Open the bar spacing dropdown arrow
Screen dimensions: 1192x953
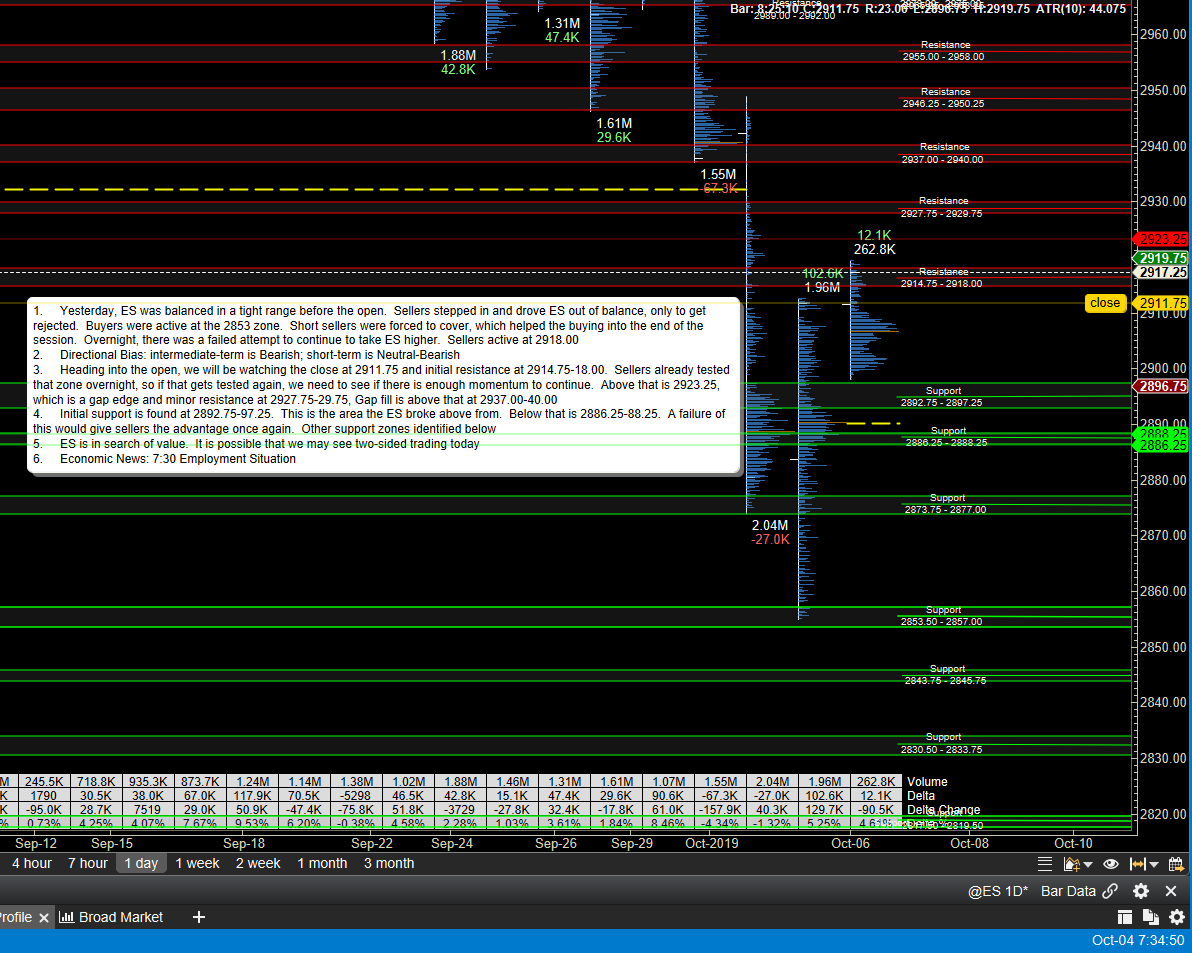1154,864
